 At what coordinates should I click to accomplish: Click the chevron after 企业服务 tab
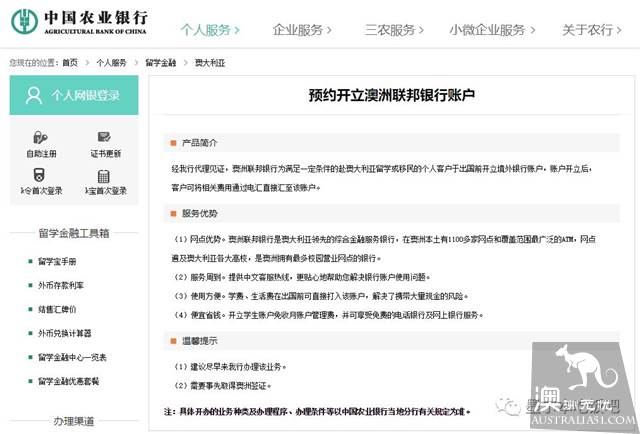tap(329, 30)
